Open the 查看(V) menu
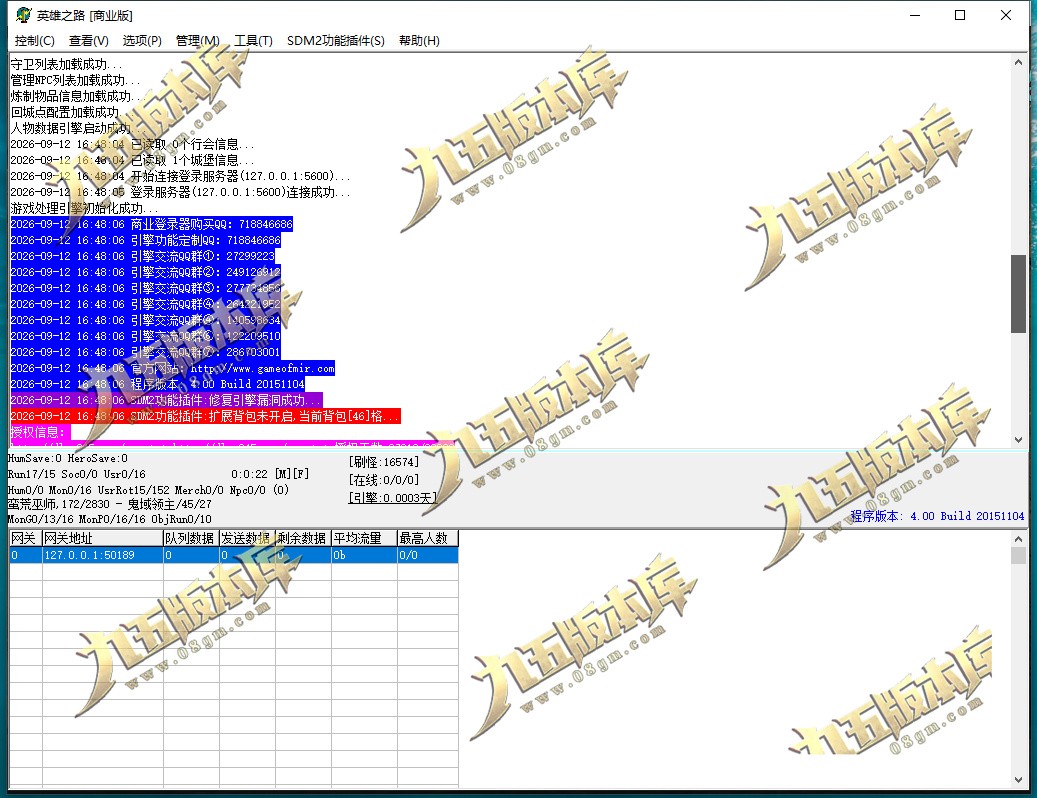Image resolution: width=1037 pixels, height=798 pixels. coord(89,41)
